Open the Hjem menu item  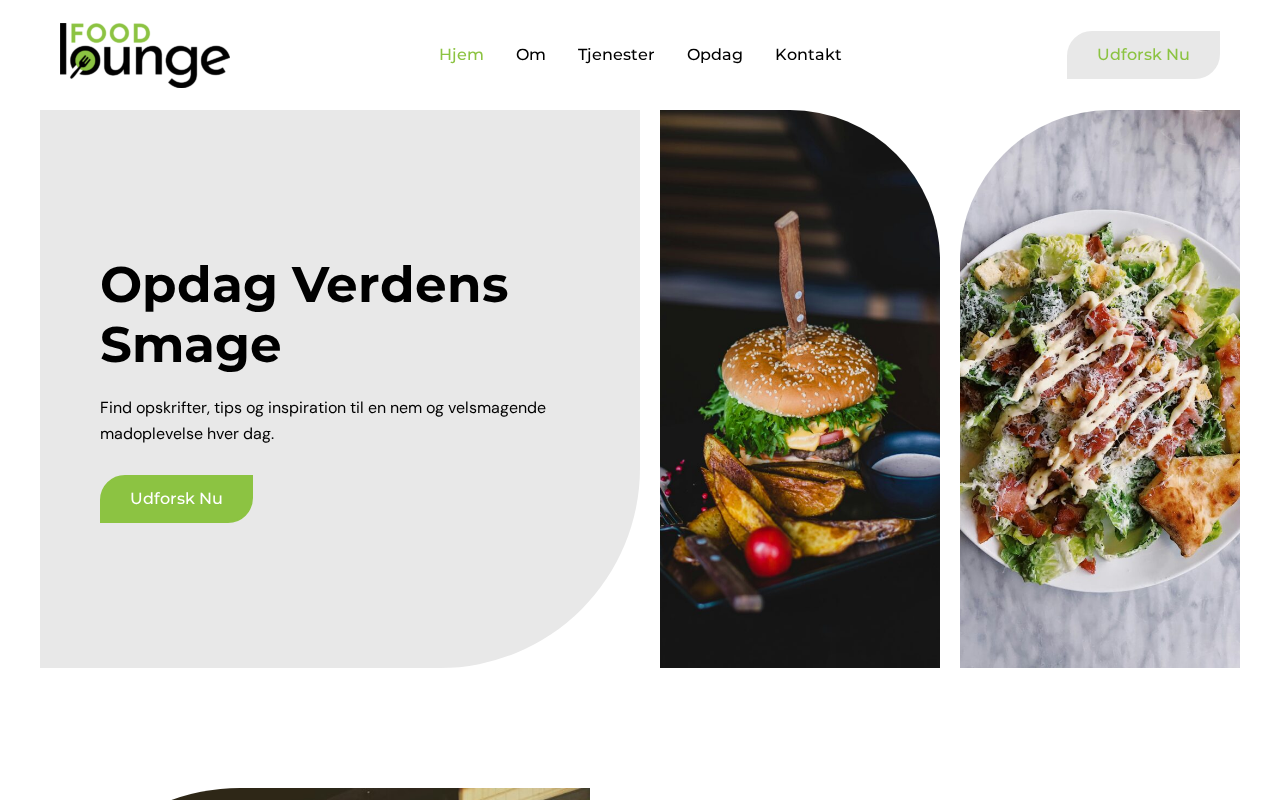click(461, 55)
